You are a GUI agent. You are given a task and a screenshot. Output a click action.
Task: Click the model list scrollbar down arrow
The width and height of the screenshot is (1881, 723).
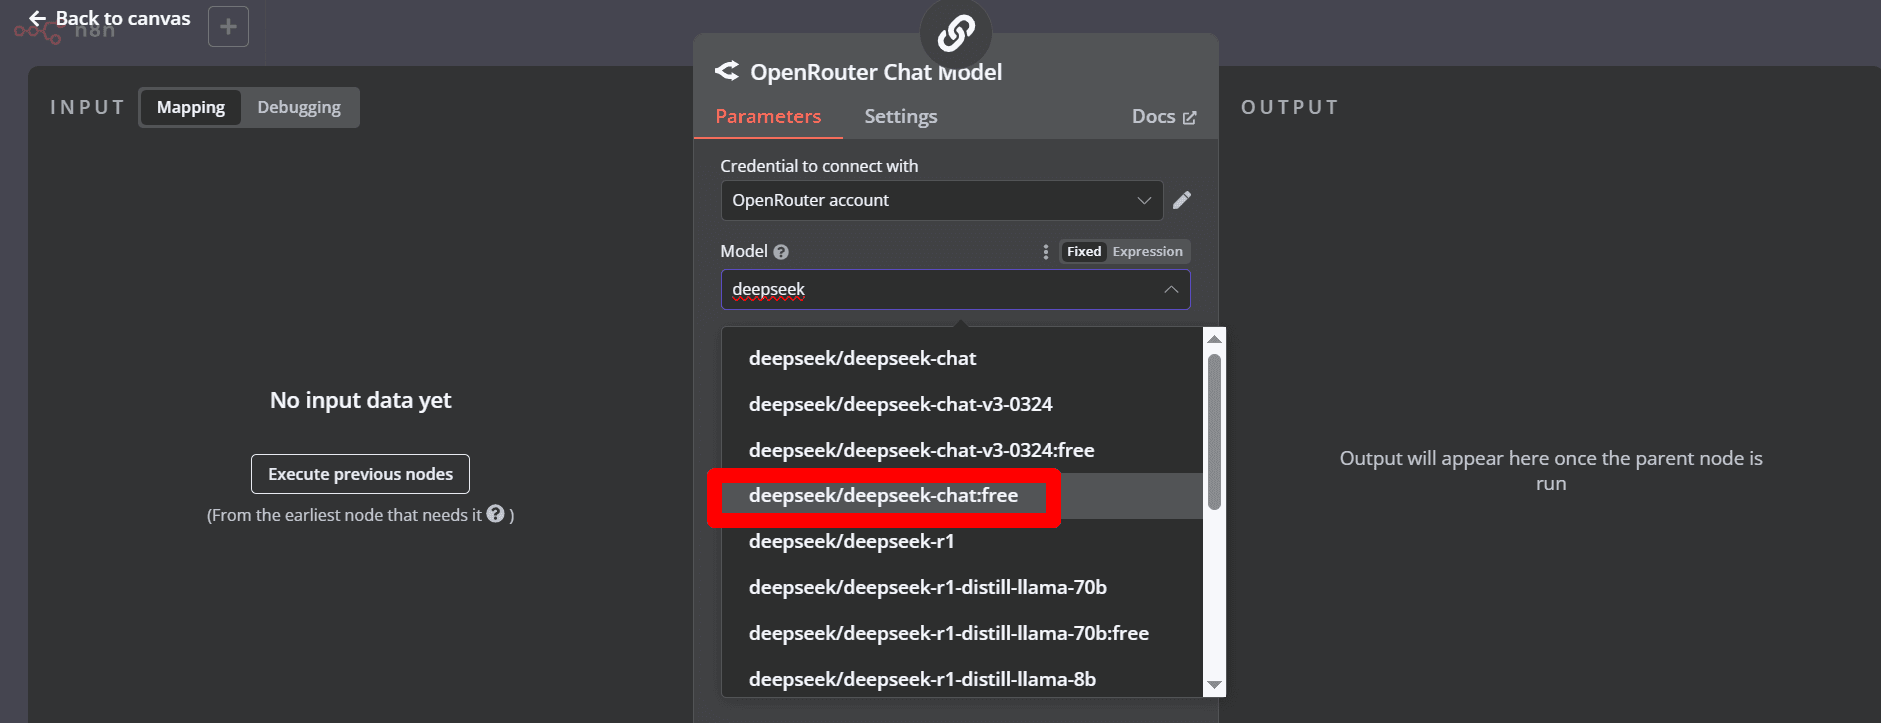(x=1214, y=685)
